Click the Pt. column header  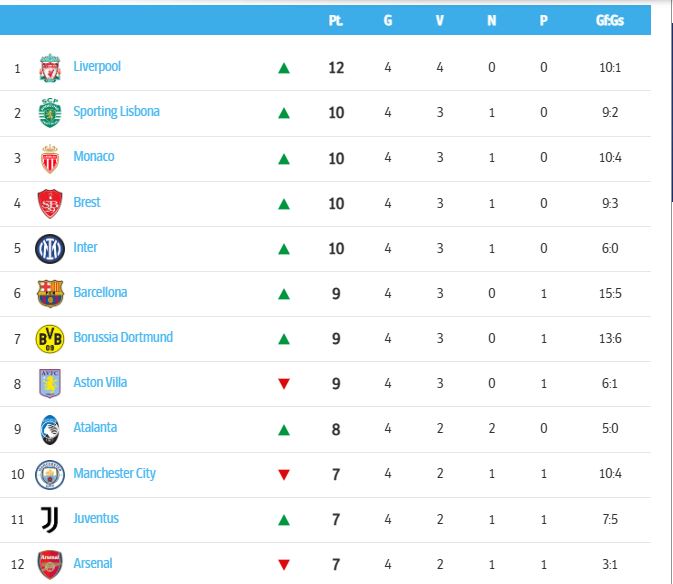(336, 20)
